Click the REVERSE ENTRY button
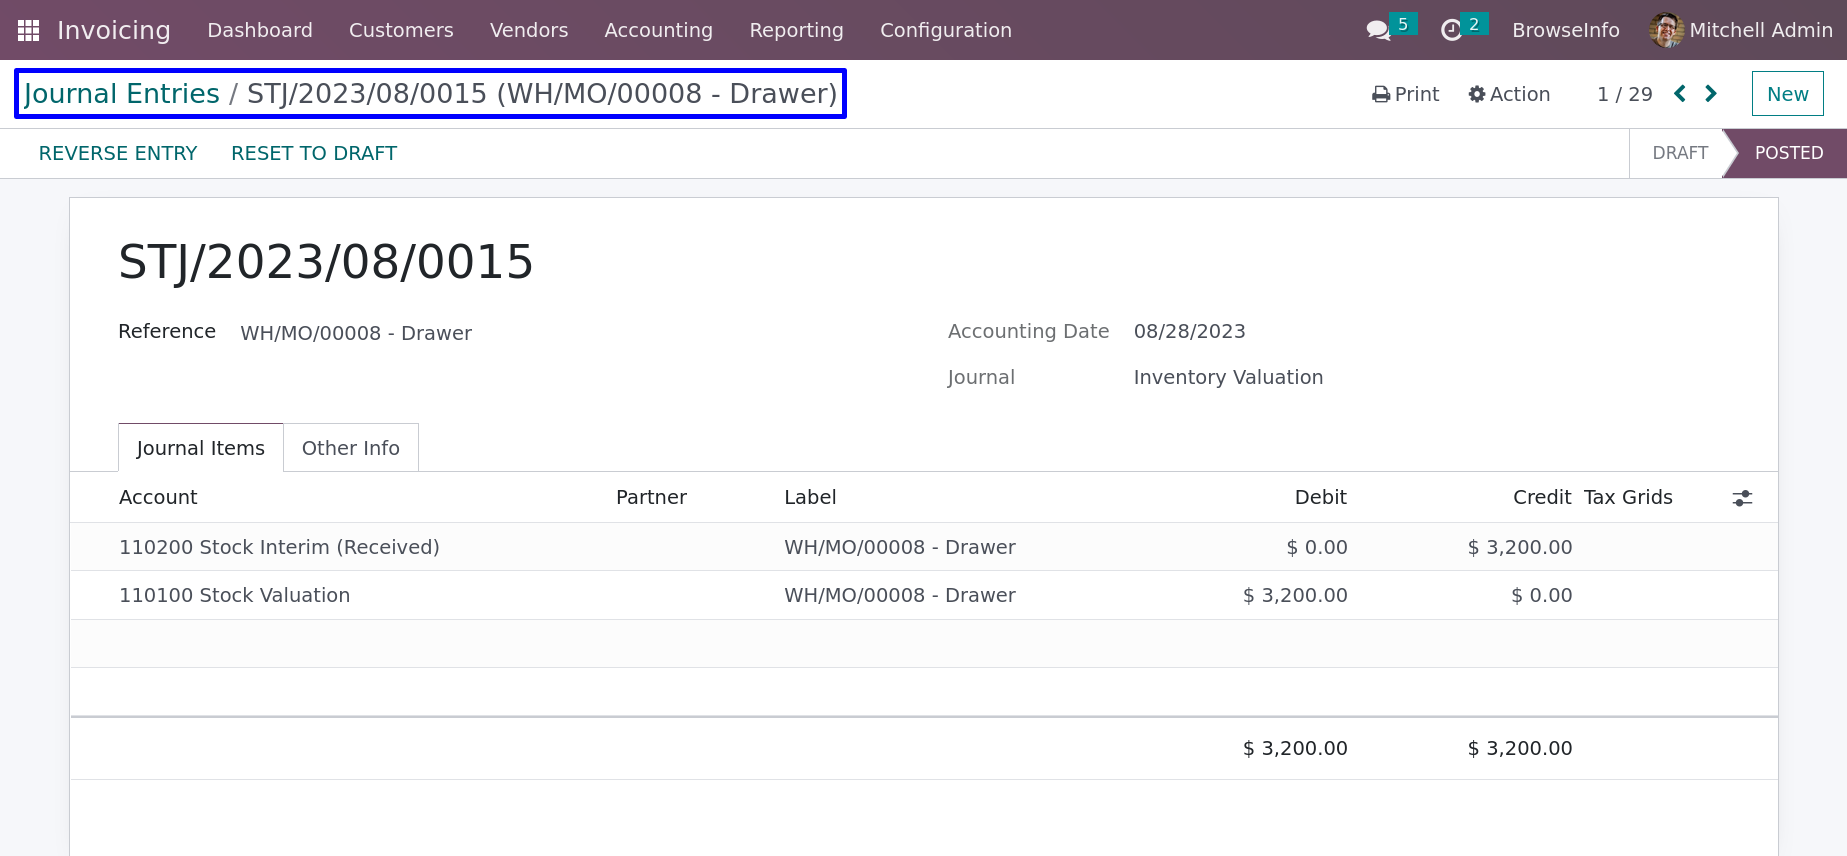This screenshot has width=1847, height=856. [118, 153]
